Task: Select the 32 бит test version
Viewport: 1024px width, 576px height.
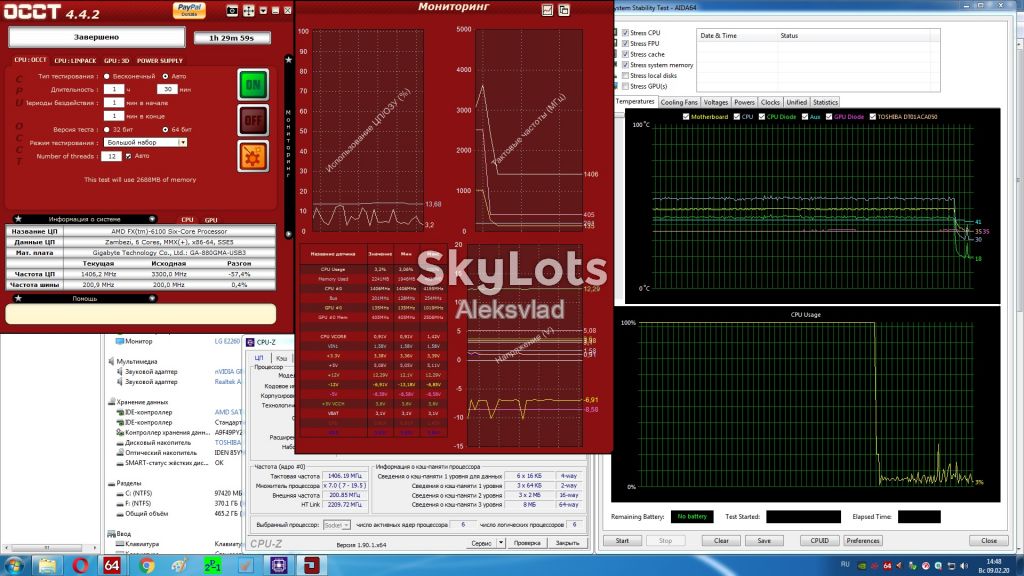Action: (x=106, y=129)
